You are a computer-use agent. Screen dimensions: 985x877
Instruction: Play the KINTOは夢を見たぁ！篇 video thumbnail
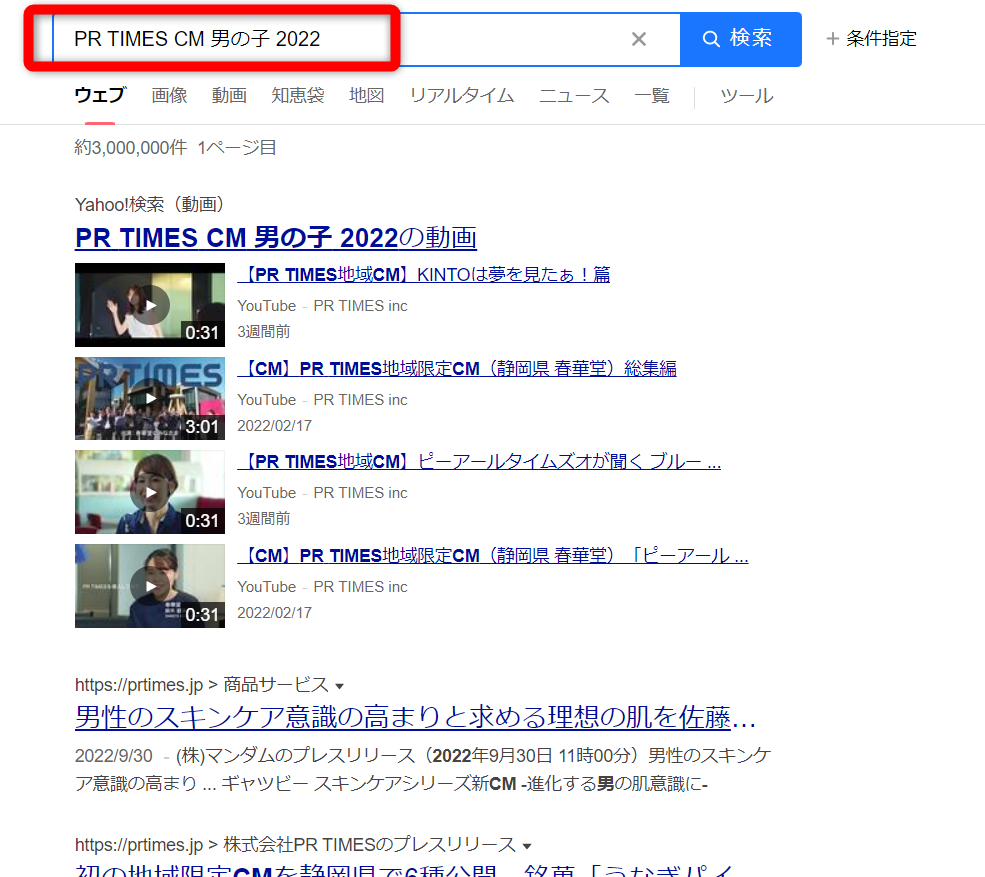tap(150, 305)
